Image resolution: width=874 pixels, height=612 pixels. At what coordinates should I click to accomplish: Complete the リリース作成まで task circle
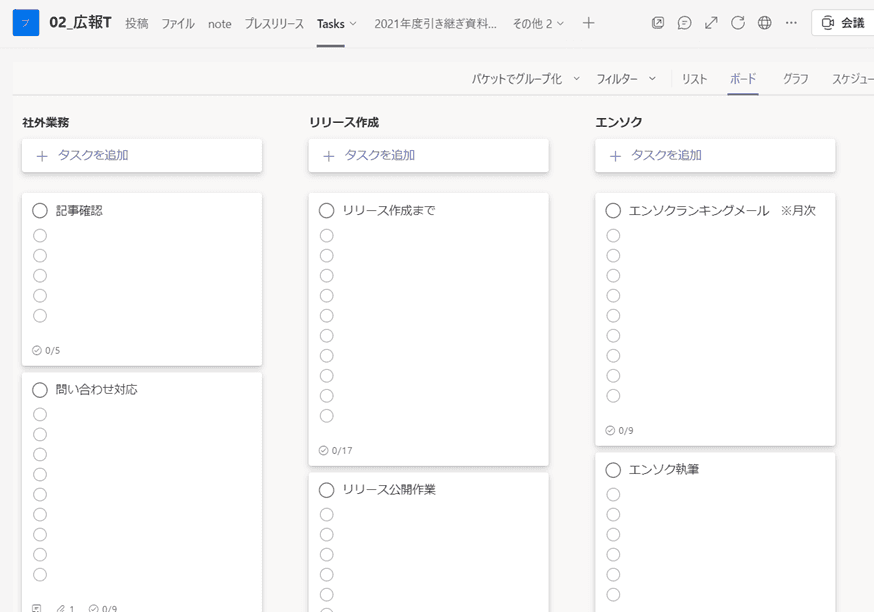coord(326,211)
